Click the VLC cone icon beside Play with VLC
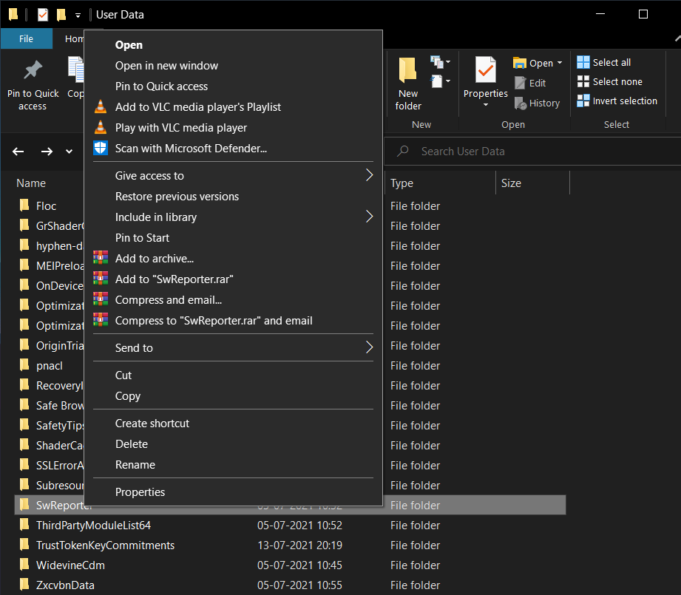Viewport: 681px width, 595px height. 100,127
